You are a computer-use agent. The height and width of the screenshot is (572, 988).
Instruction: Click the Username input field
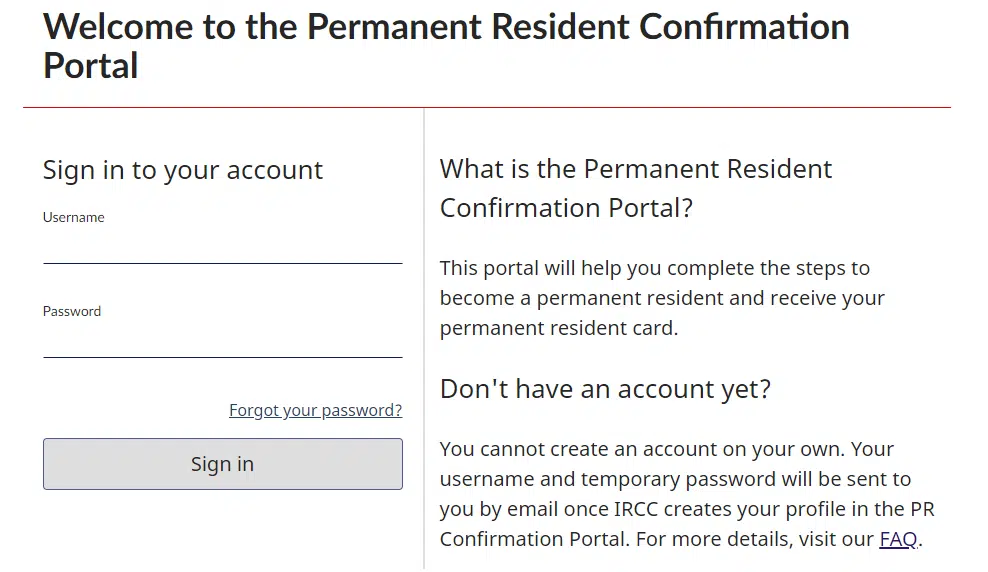[x=222, y=248]
